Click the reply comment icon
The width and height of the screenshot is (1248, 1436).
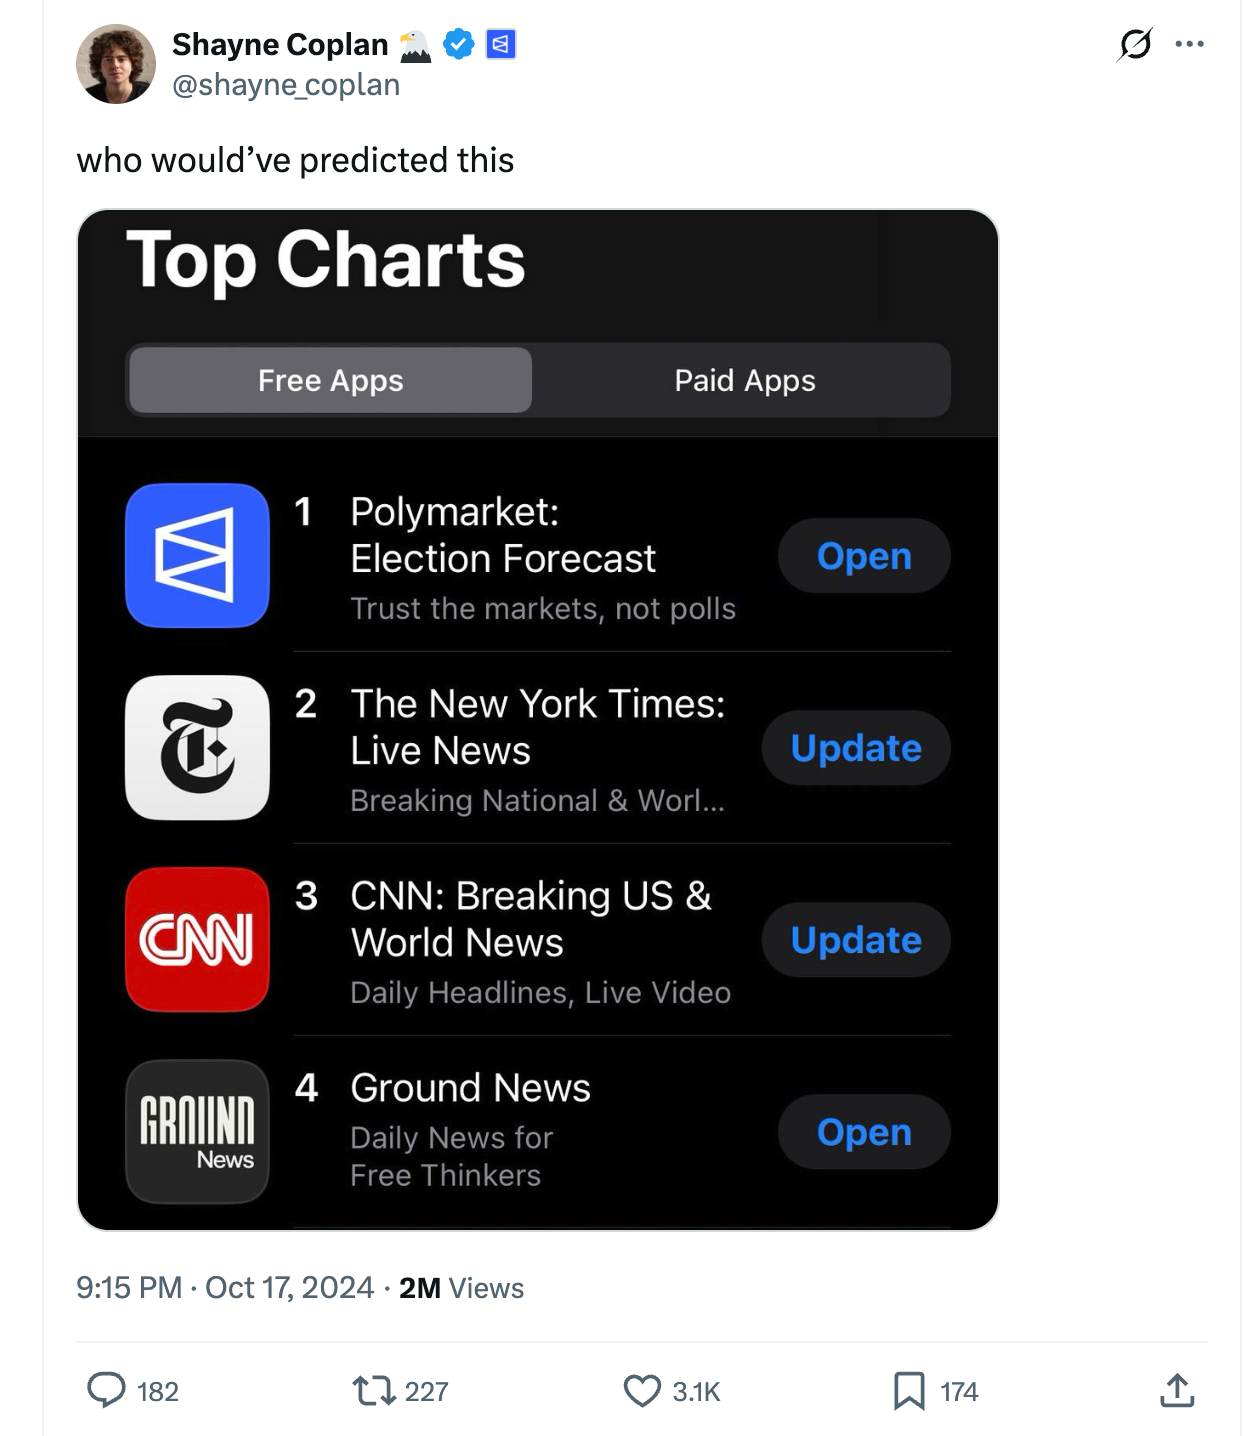coord(107,1390)
